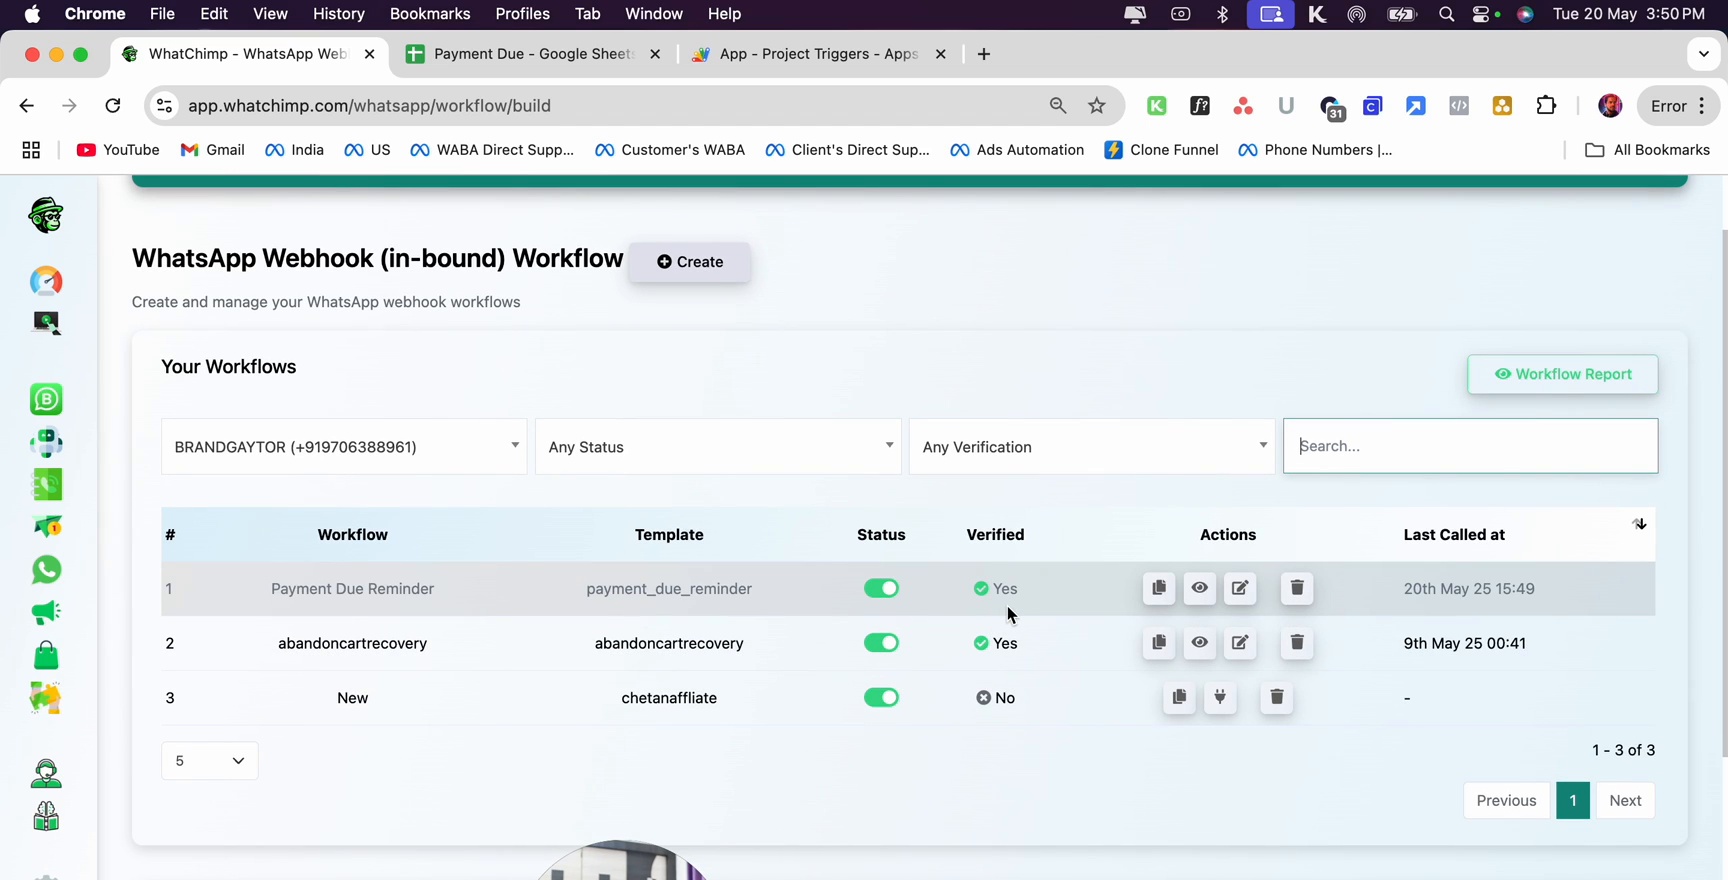Screen dimensions: 1728x880
Task: Open the chatbot robot icon in sidebar
Action: coord(46,442)
